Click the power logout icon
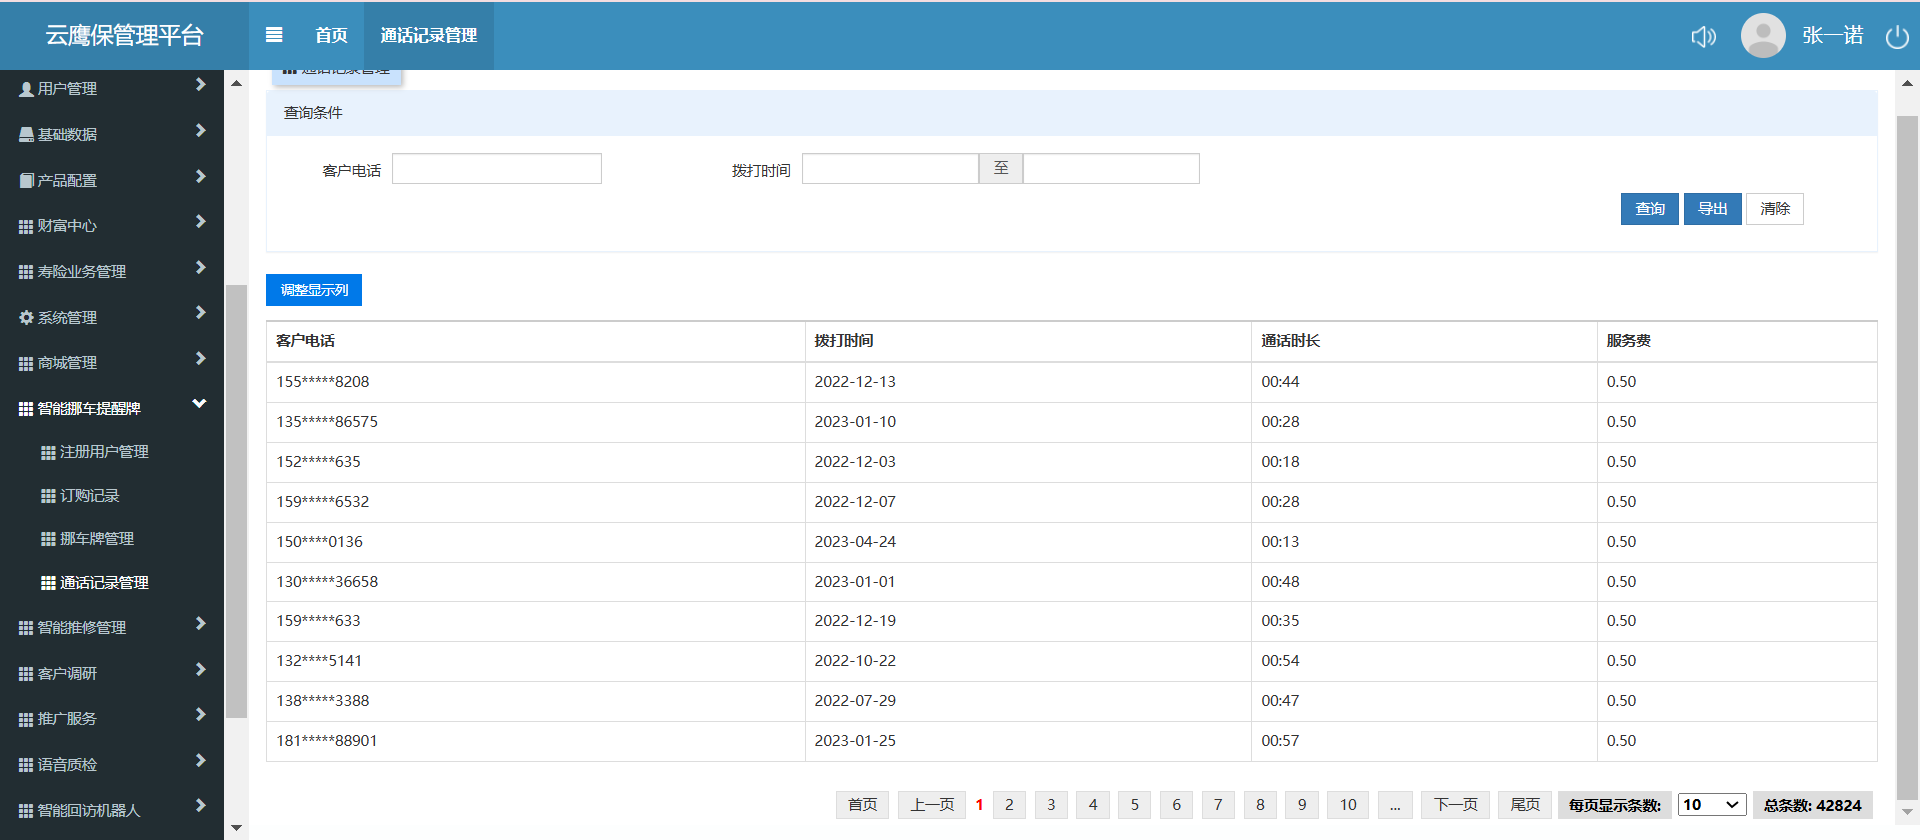Viewport: 1920px width, 840px height. (1897, 37)
